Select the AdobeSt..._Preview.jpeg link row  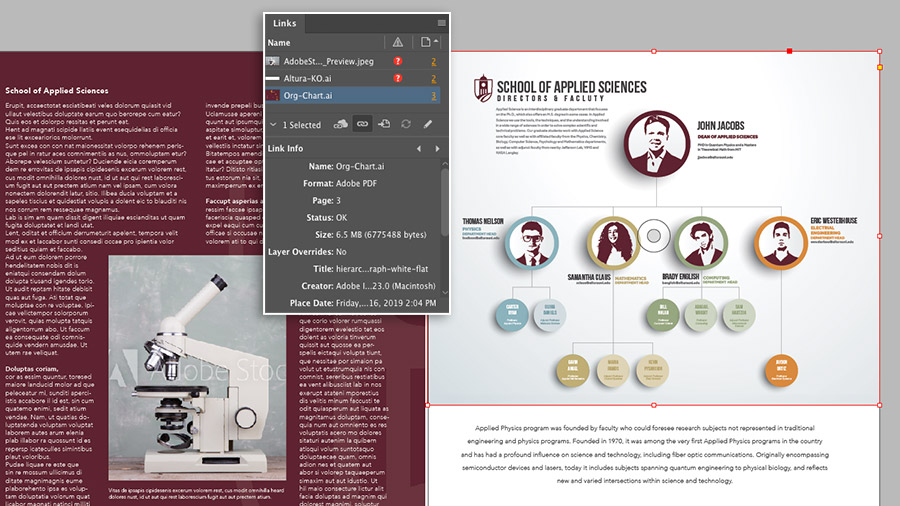[x=352, y=61]
